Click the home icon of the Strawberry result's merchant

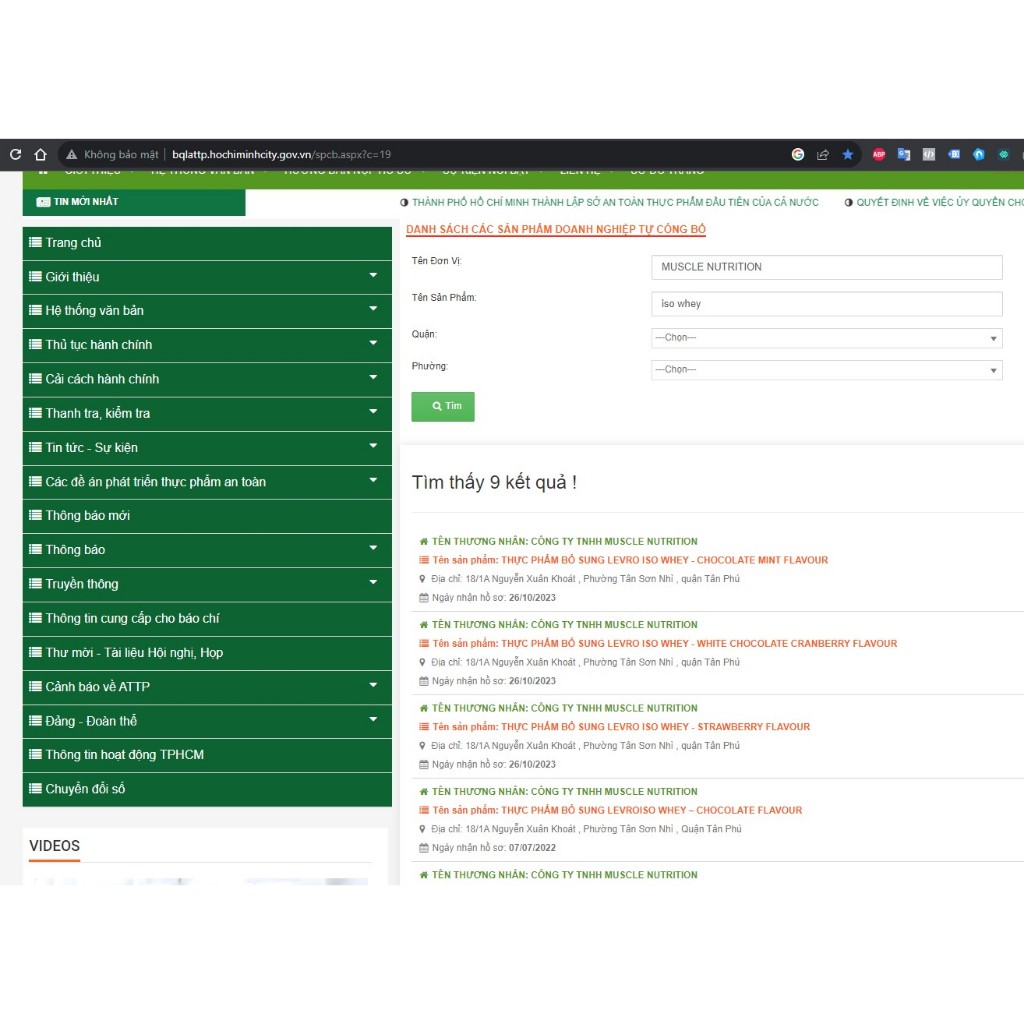(424, 708)
